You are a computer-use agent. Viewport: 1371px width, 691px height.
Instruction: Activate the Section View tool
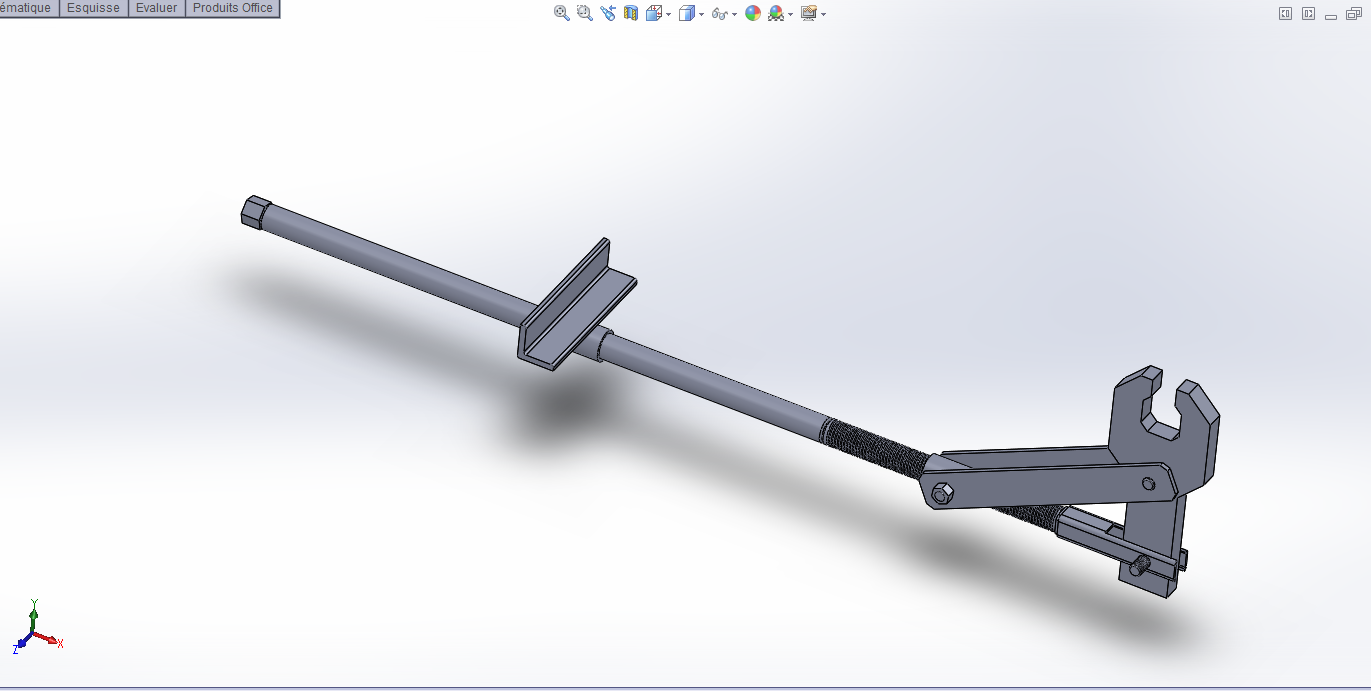[631, 13]
